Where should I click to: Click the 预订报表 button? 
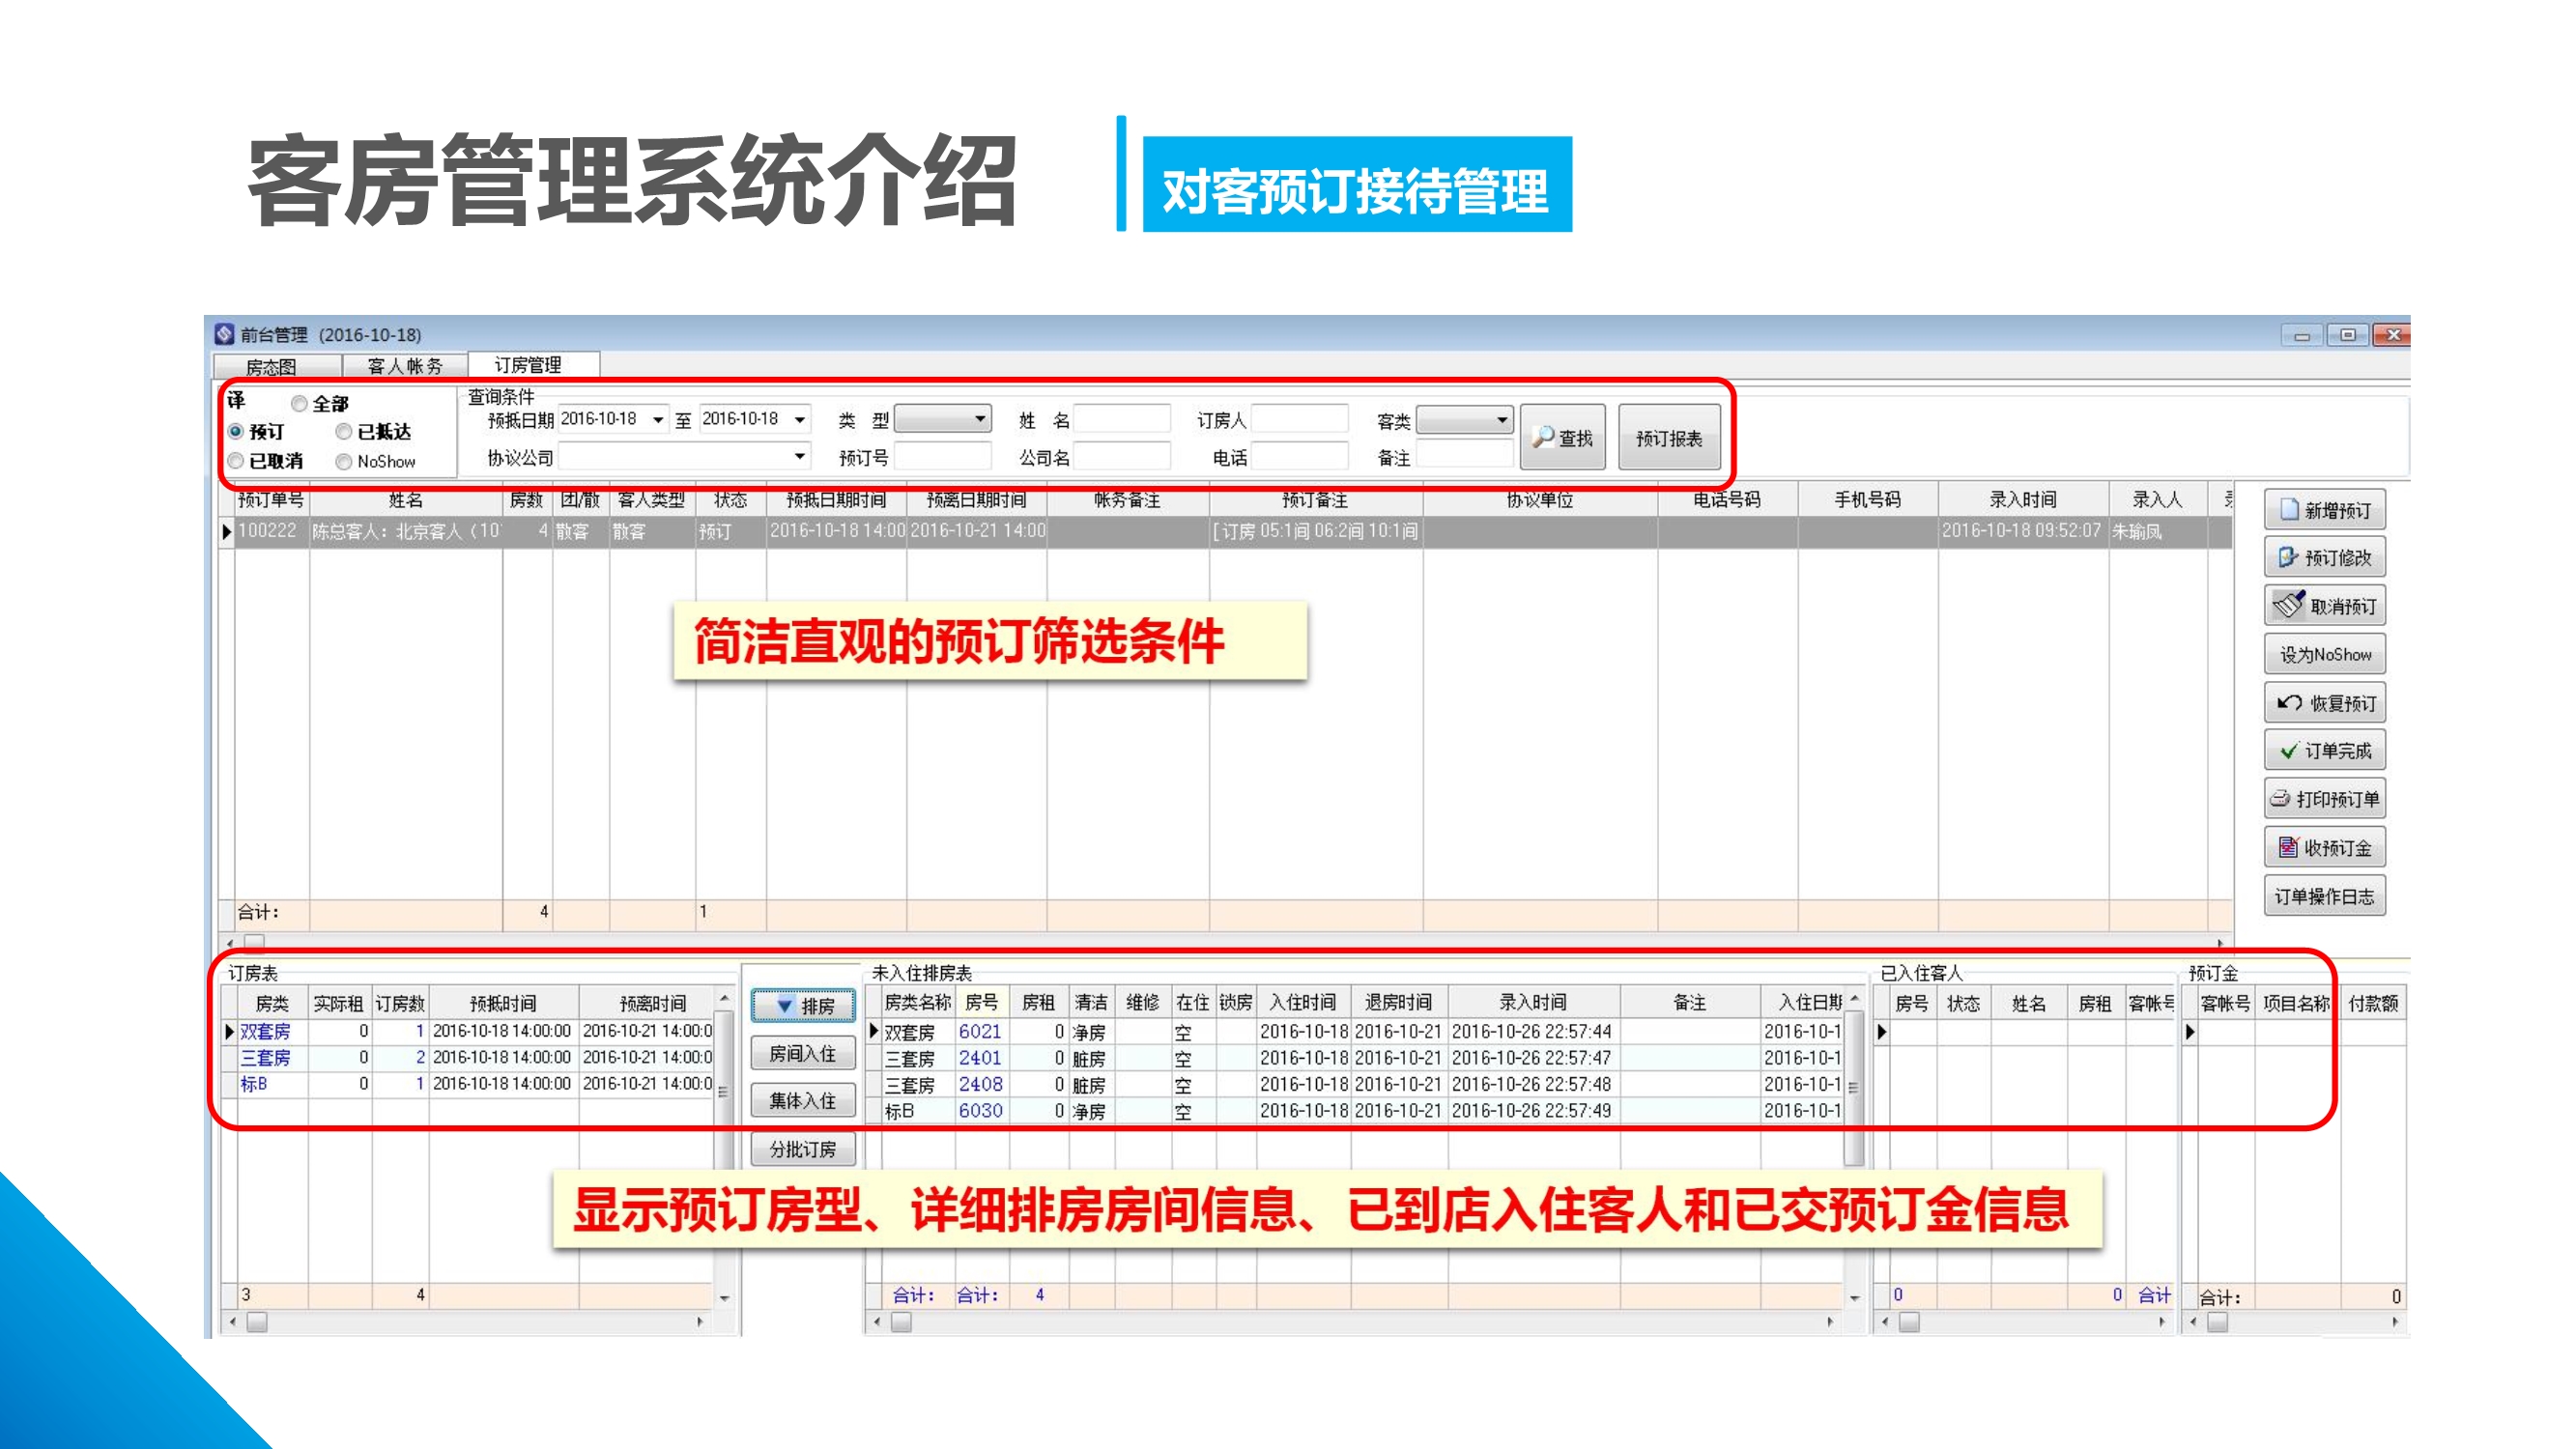click(1668, 438)
